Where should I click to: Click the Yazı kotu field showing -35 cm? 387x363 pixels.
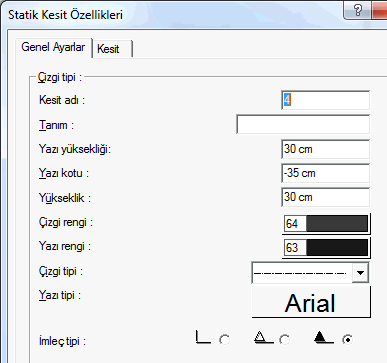[325, 173]
